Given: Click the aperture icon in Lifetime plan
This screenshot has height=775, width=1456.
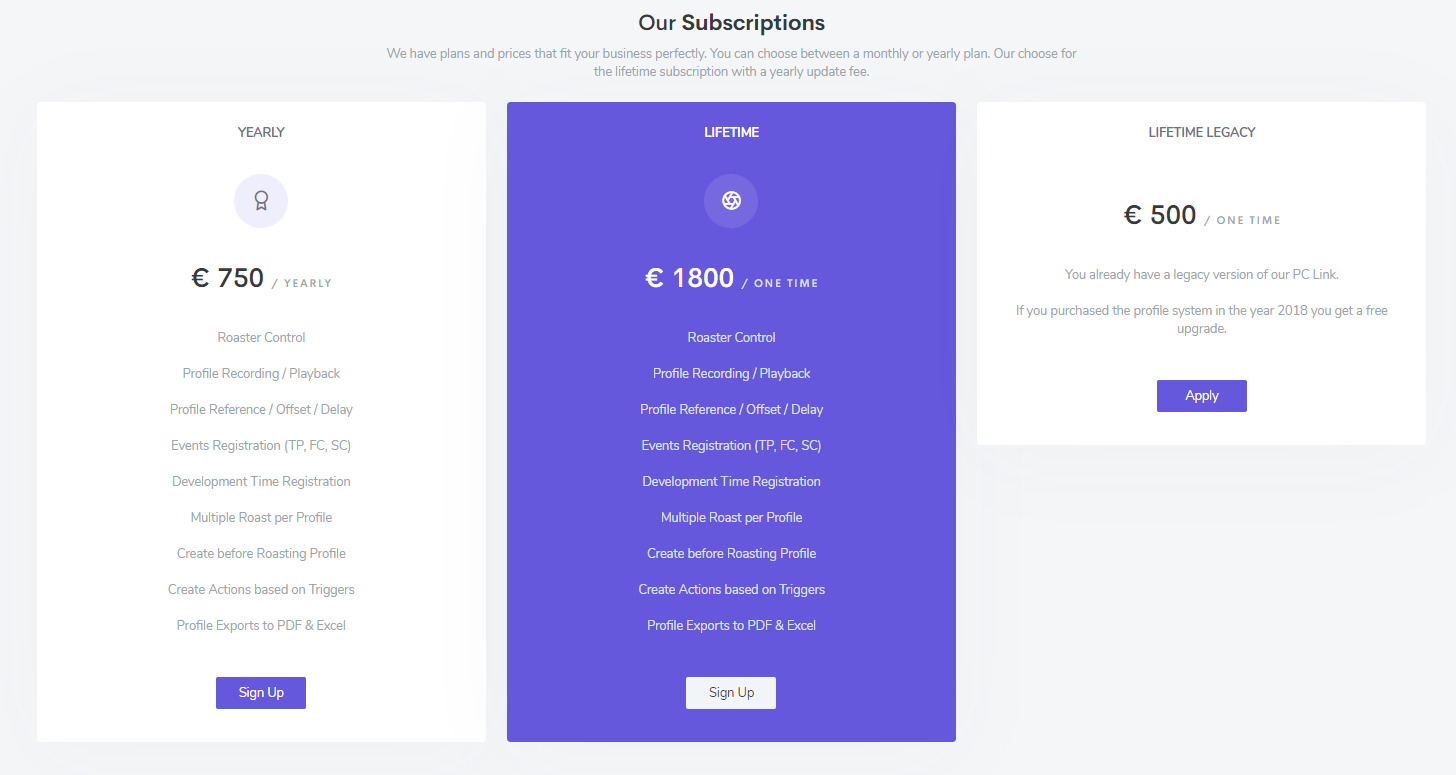Looking at the screenshot, I should pos(731,201).
